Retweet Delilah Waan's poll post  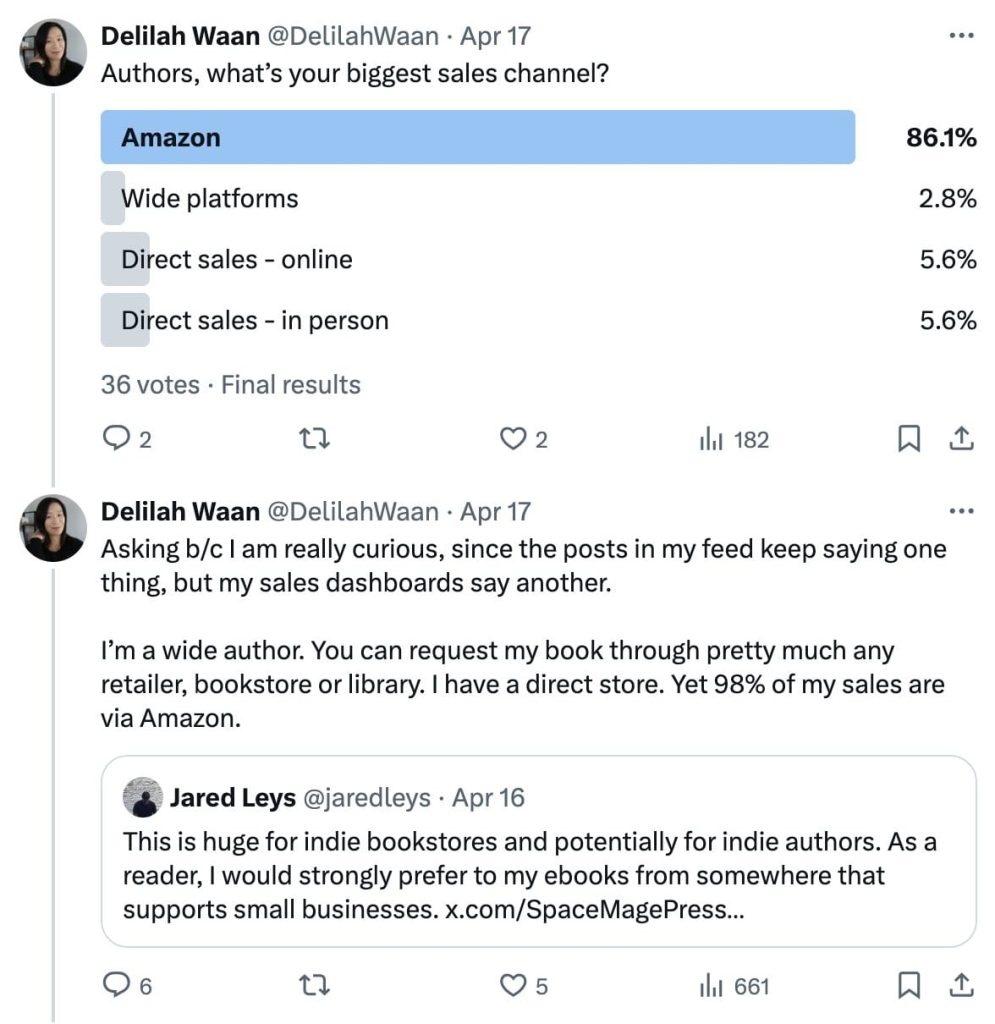314,438
